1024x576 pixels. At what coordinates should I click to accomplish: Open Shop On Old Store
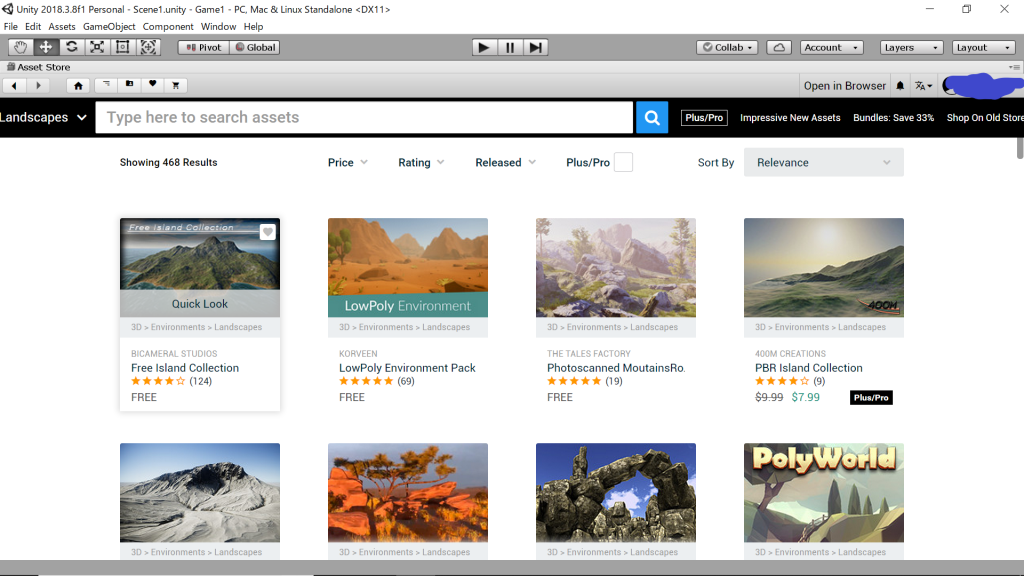click(x=985, y=118)
